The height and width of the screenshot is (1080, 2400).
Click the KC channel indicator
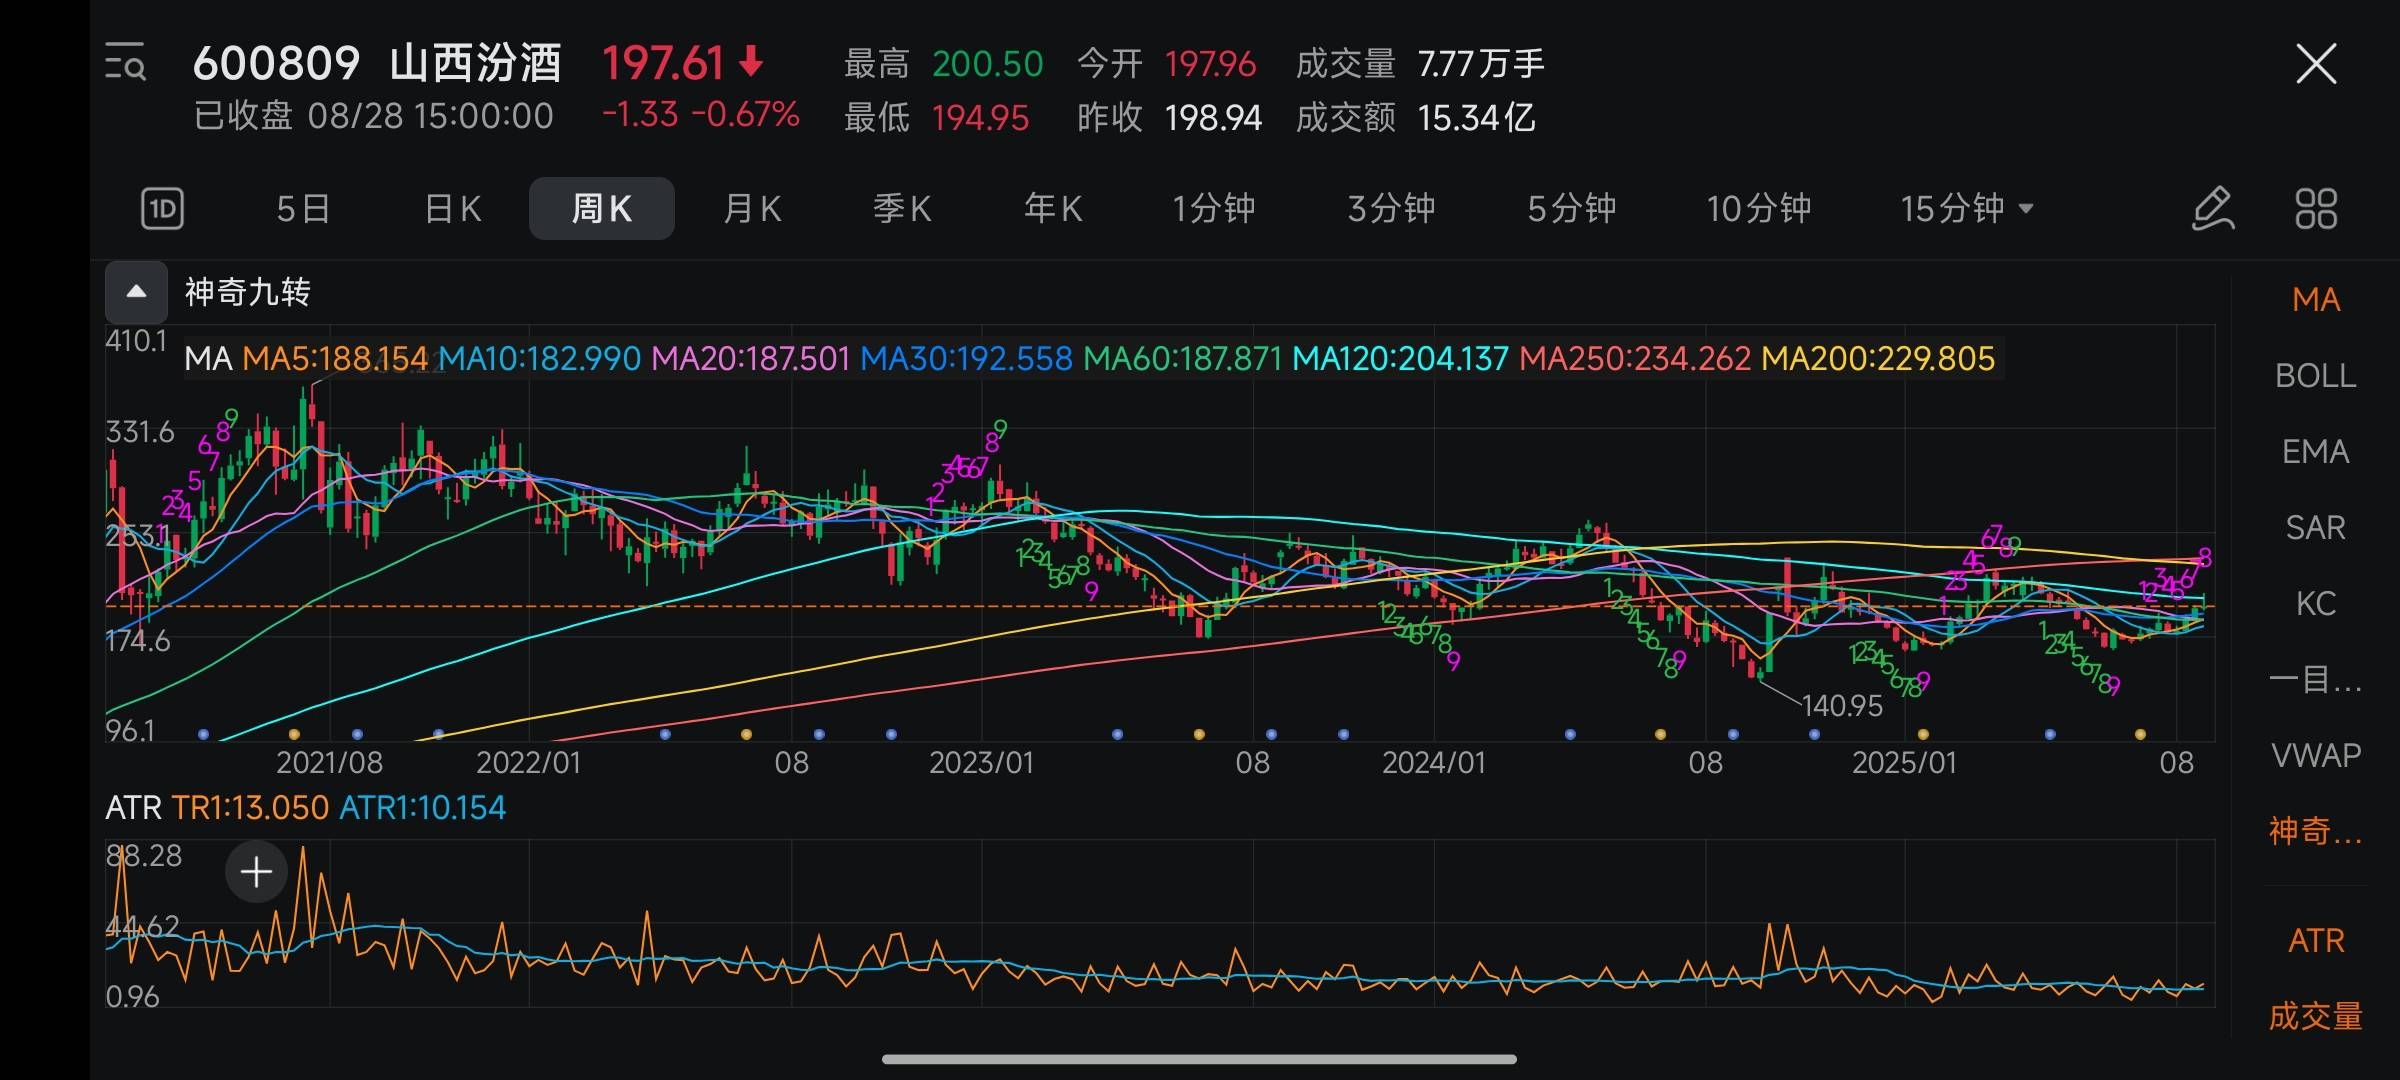pos(2315,604)
